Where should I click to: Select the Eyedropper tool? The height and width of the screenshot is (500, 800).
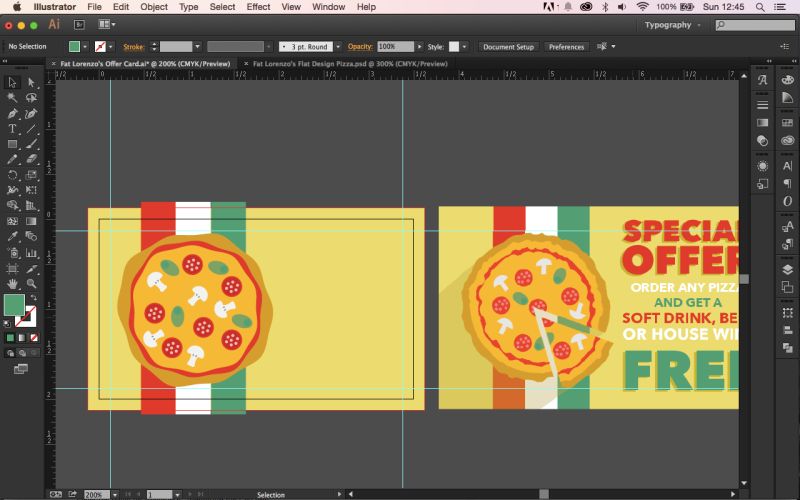pyautogui.click(x=12, y=236)
